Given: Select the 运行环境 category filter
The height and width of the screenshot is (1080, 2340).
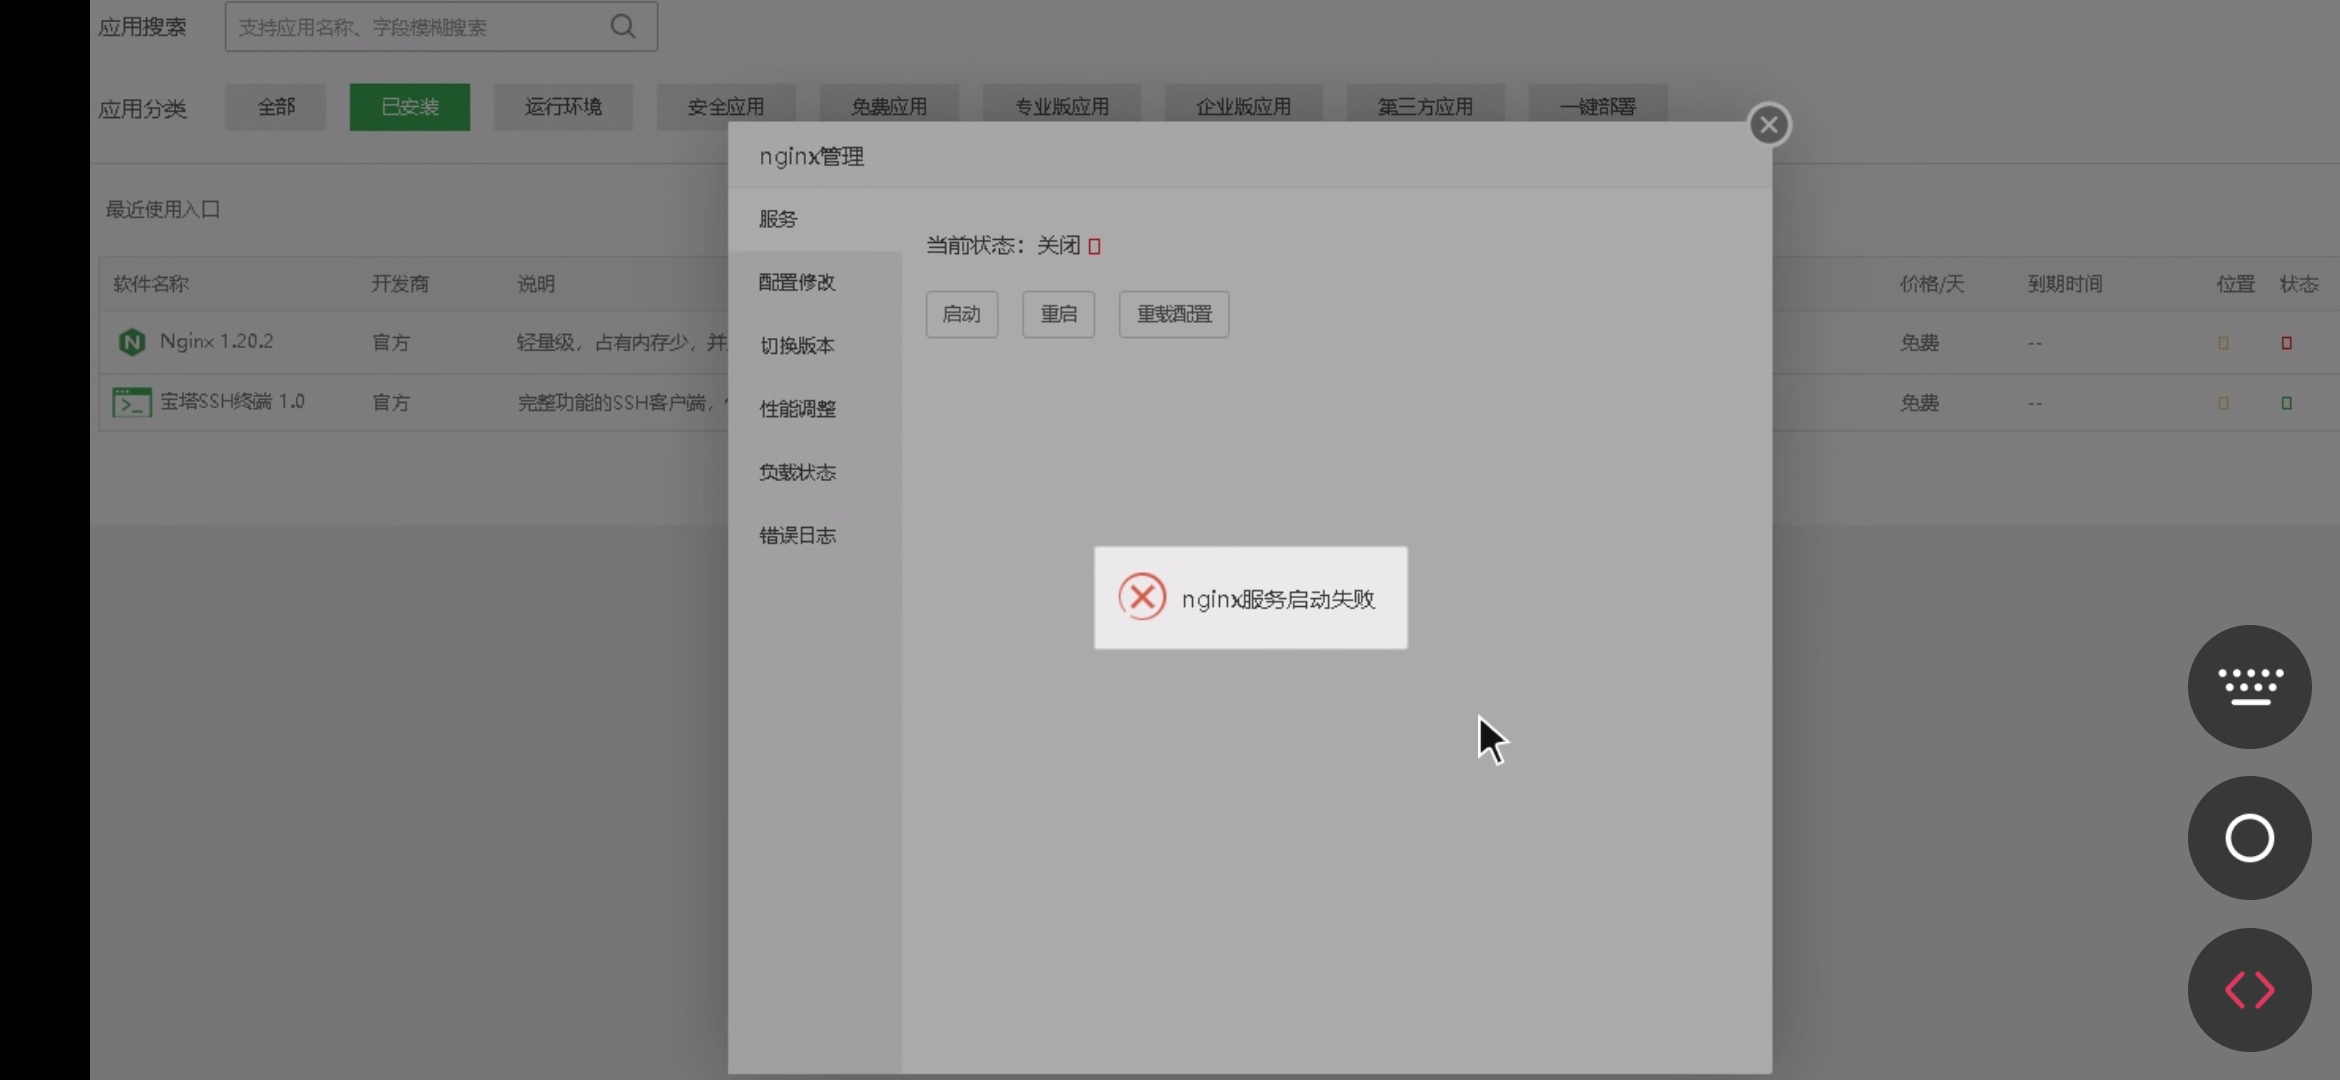Looking at the screenshot, I should [563, 107].
